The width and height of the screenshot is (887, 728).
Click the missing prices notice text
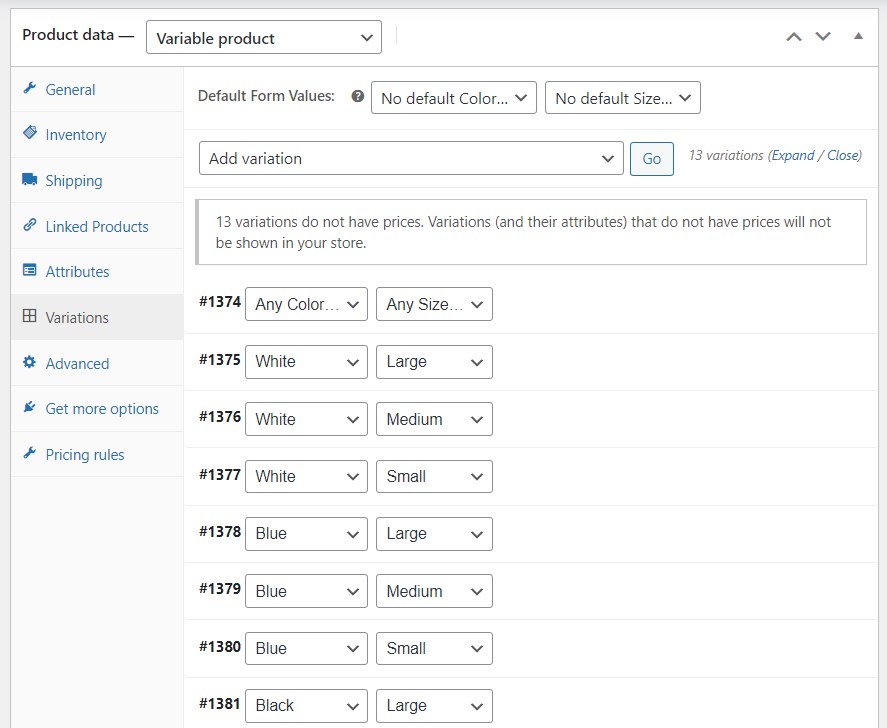tap(523, 232)
